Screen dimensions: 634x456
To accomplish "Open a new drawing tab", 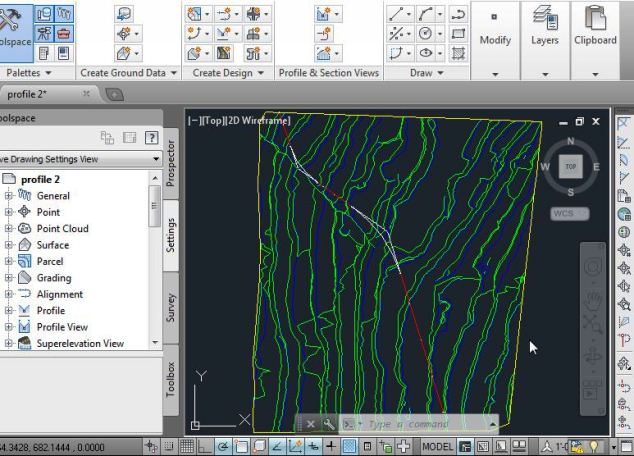I will (x=114, y=95).
